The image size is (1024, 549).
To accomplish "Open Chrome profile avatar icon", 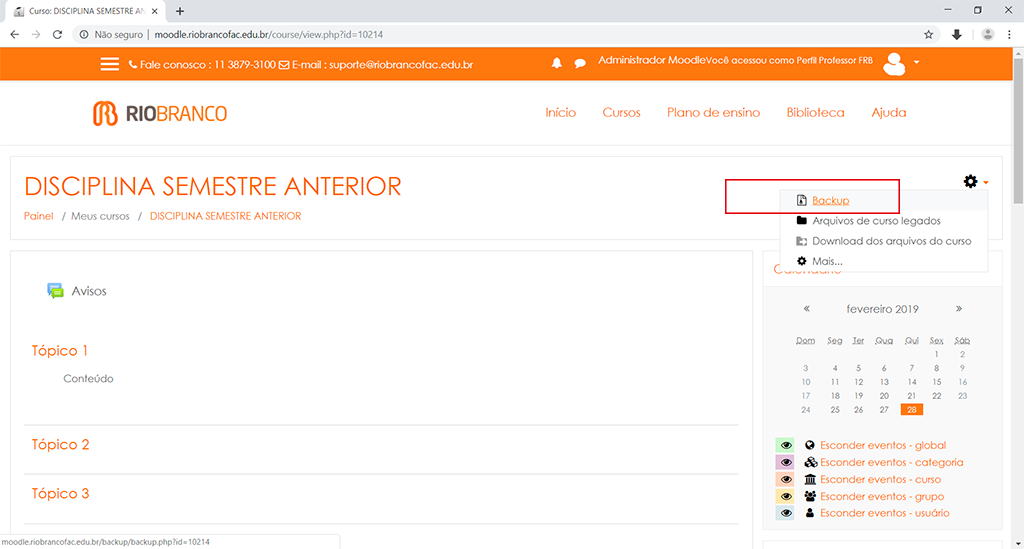I will (x=987, y=35).
